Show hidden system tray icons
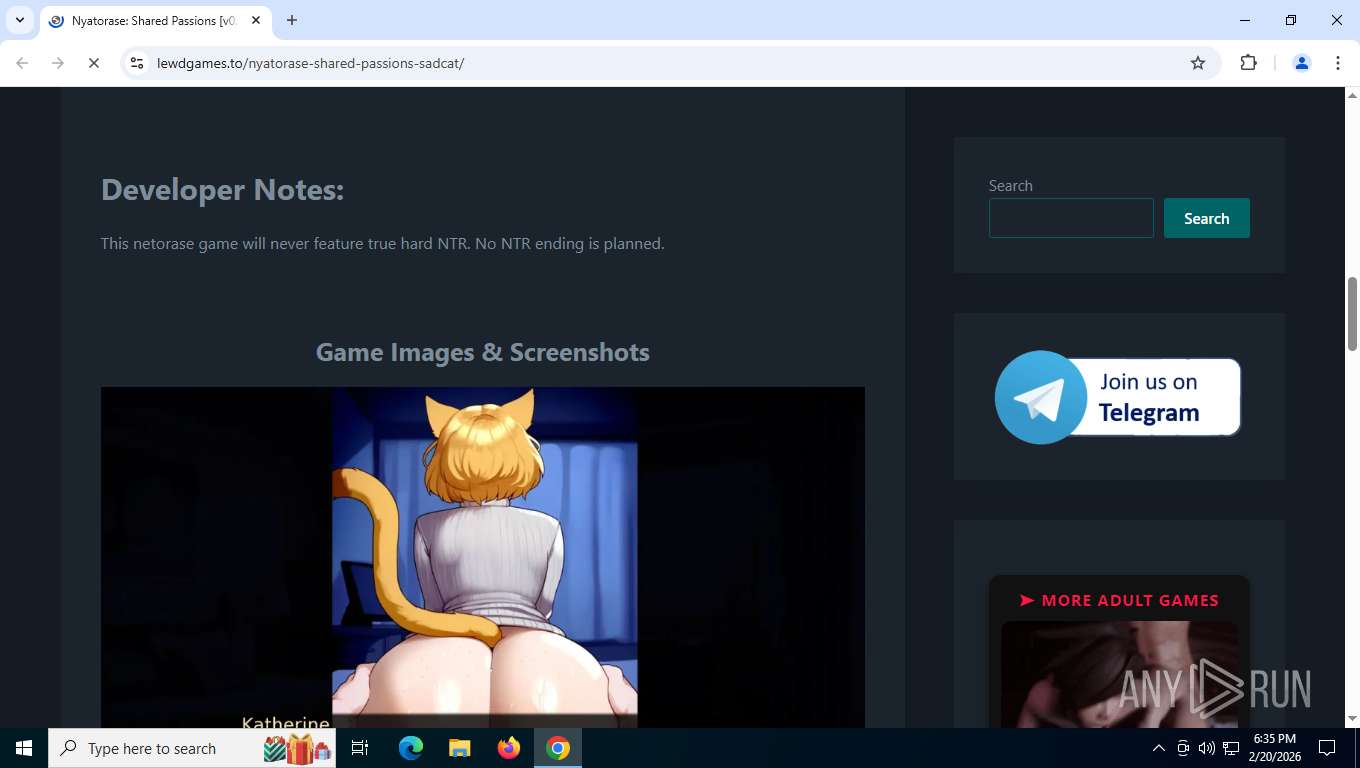 [1159, 748]
